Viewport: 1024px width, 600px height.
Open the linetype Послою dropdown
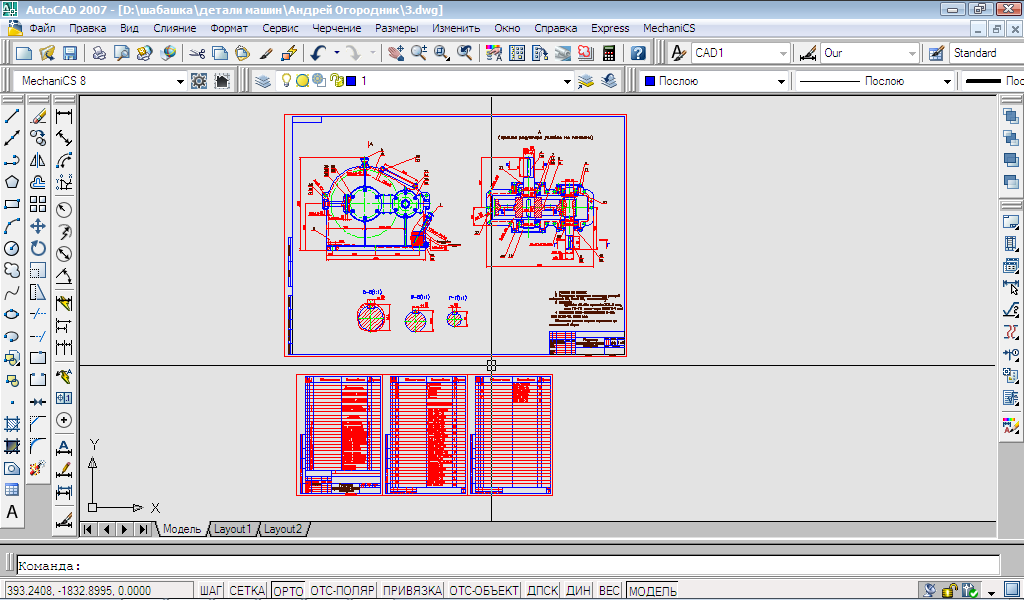click(947, 82)
